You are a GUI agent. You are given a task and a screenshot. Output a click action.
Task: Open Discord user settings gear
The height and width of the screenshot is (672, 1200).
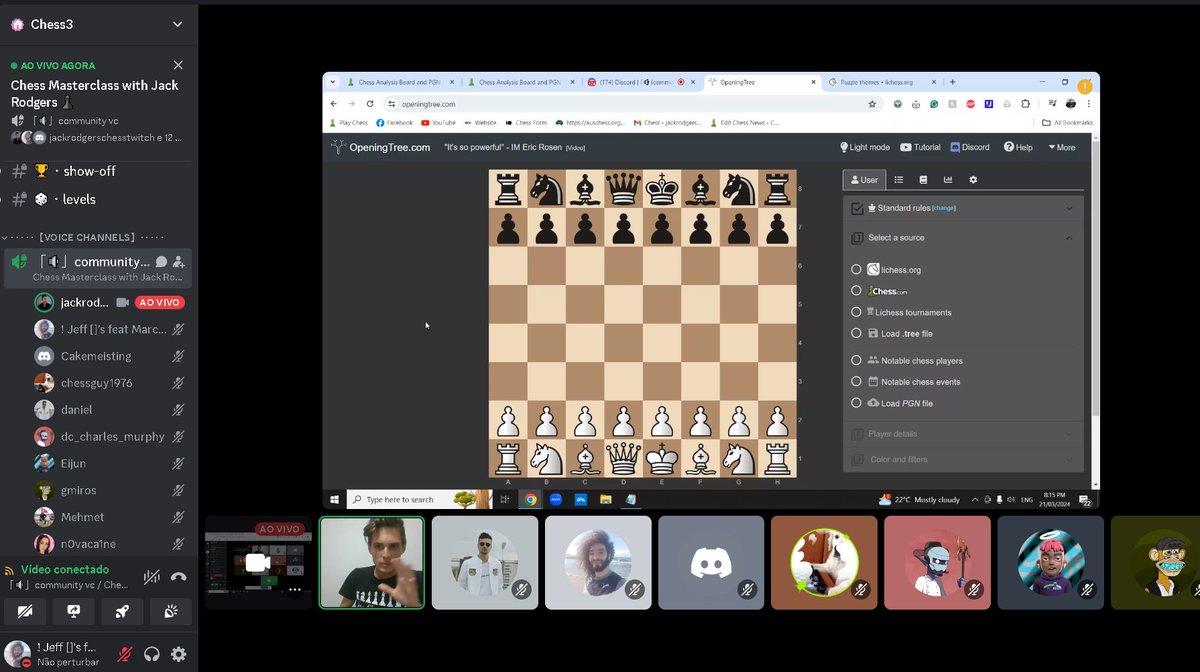(179, 654)
